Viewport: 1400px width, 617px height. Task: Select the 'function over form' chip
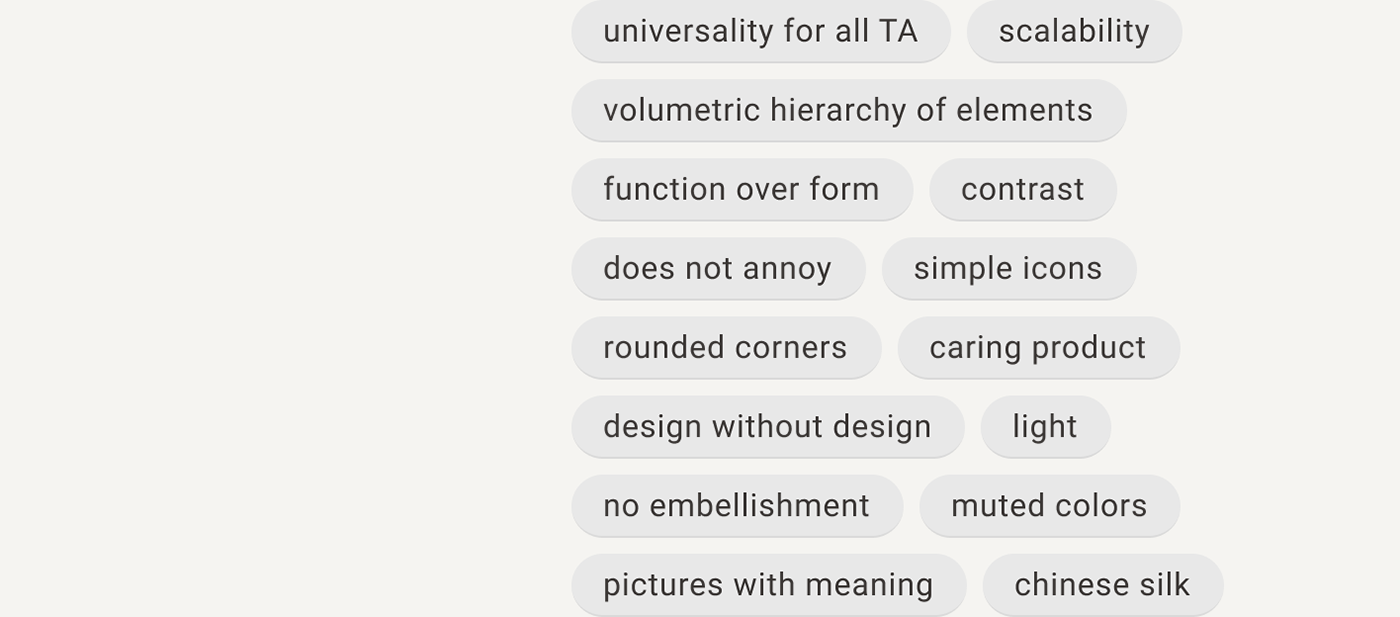point(741,189)
